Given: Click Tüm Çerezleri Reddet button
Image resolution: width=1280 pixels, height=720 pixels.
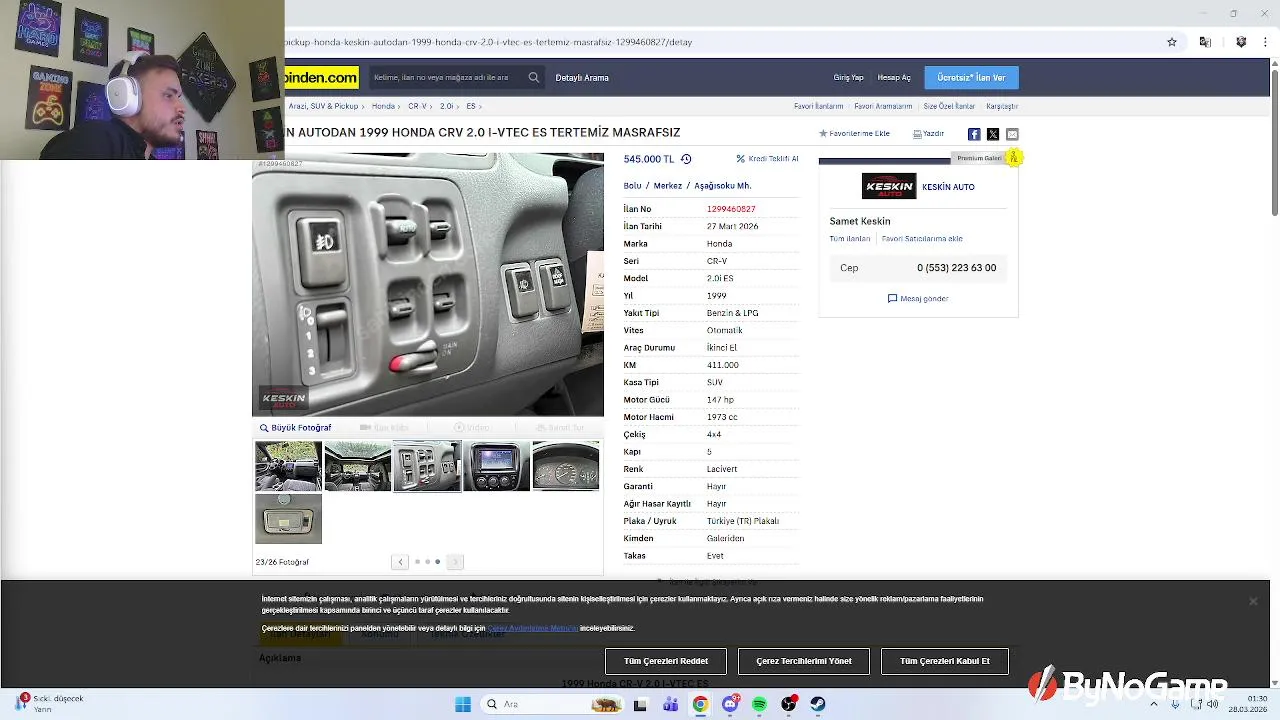Looking at the screenshot, I should pos(666,661).
